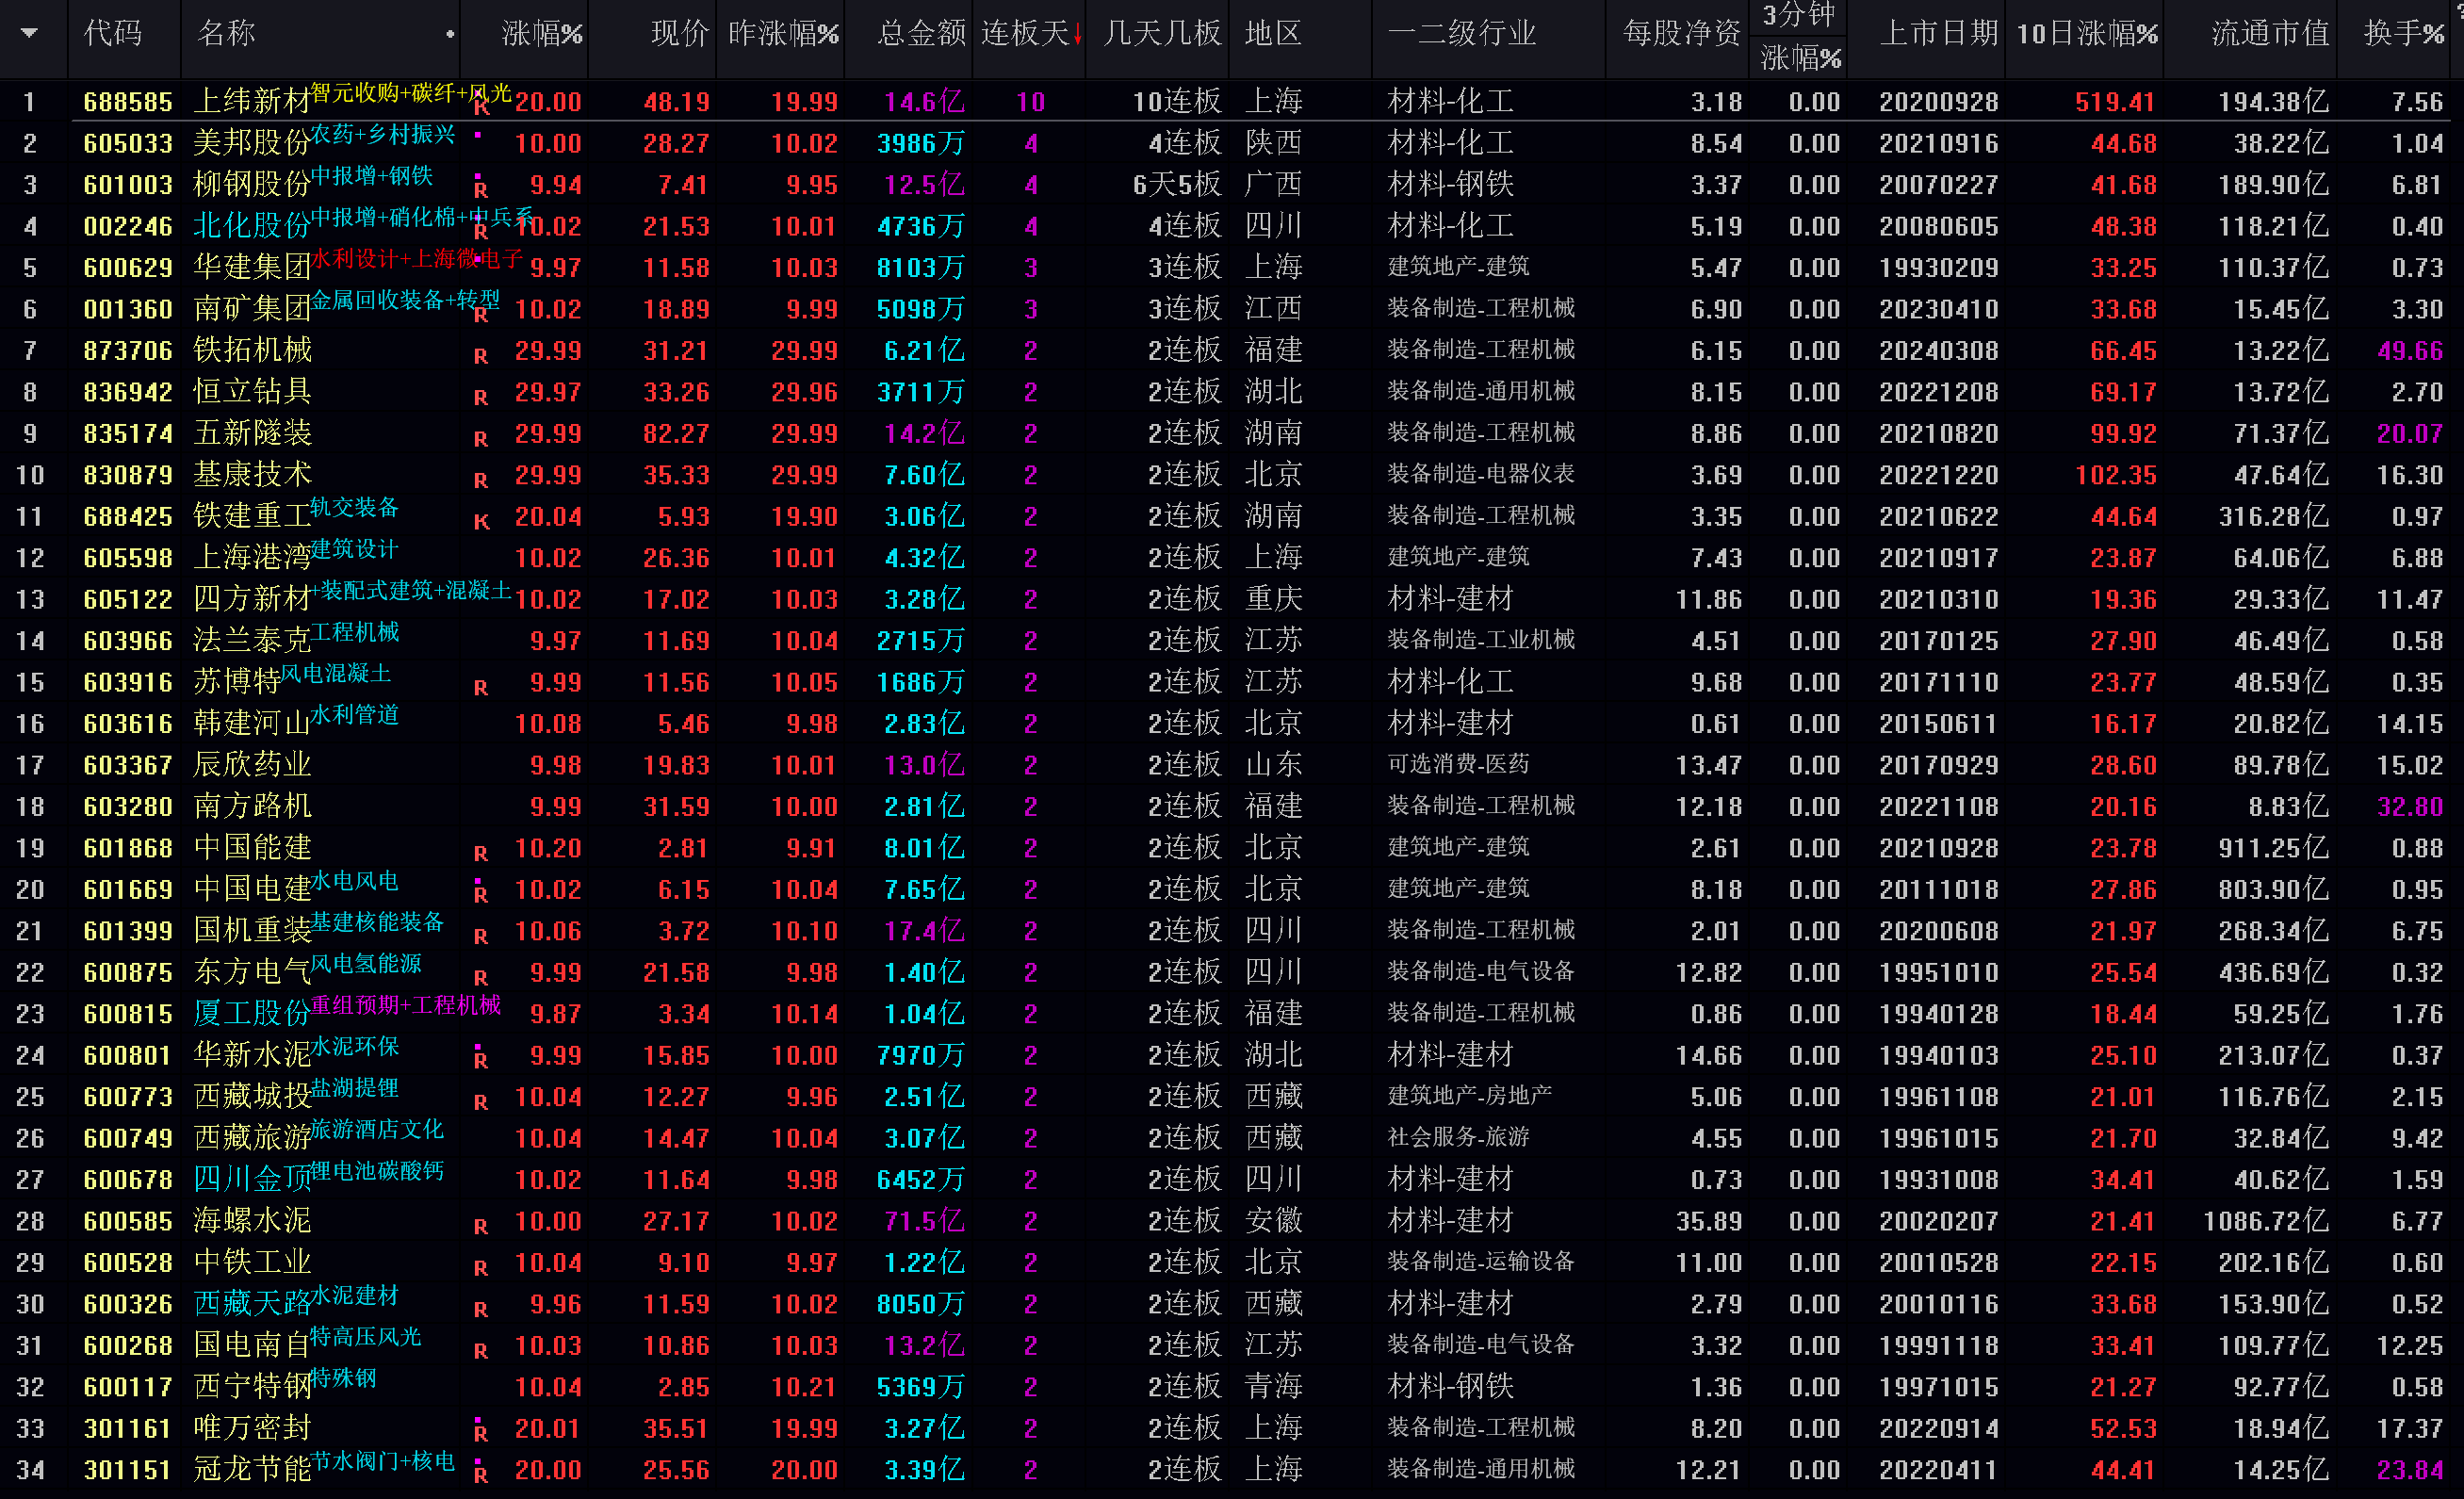Click the R marker in 铁拓机械 row
This screenshot has width=2464, height=1499.
click(x=481, y=355)
